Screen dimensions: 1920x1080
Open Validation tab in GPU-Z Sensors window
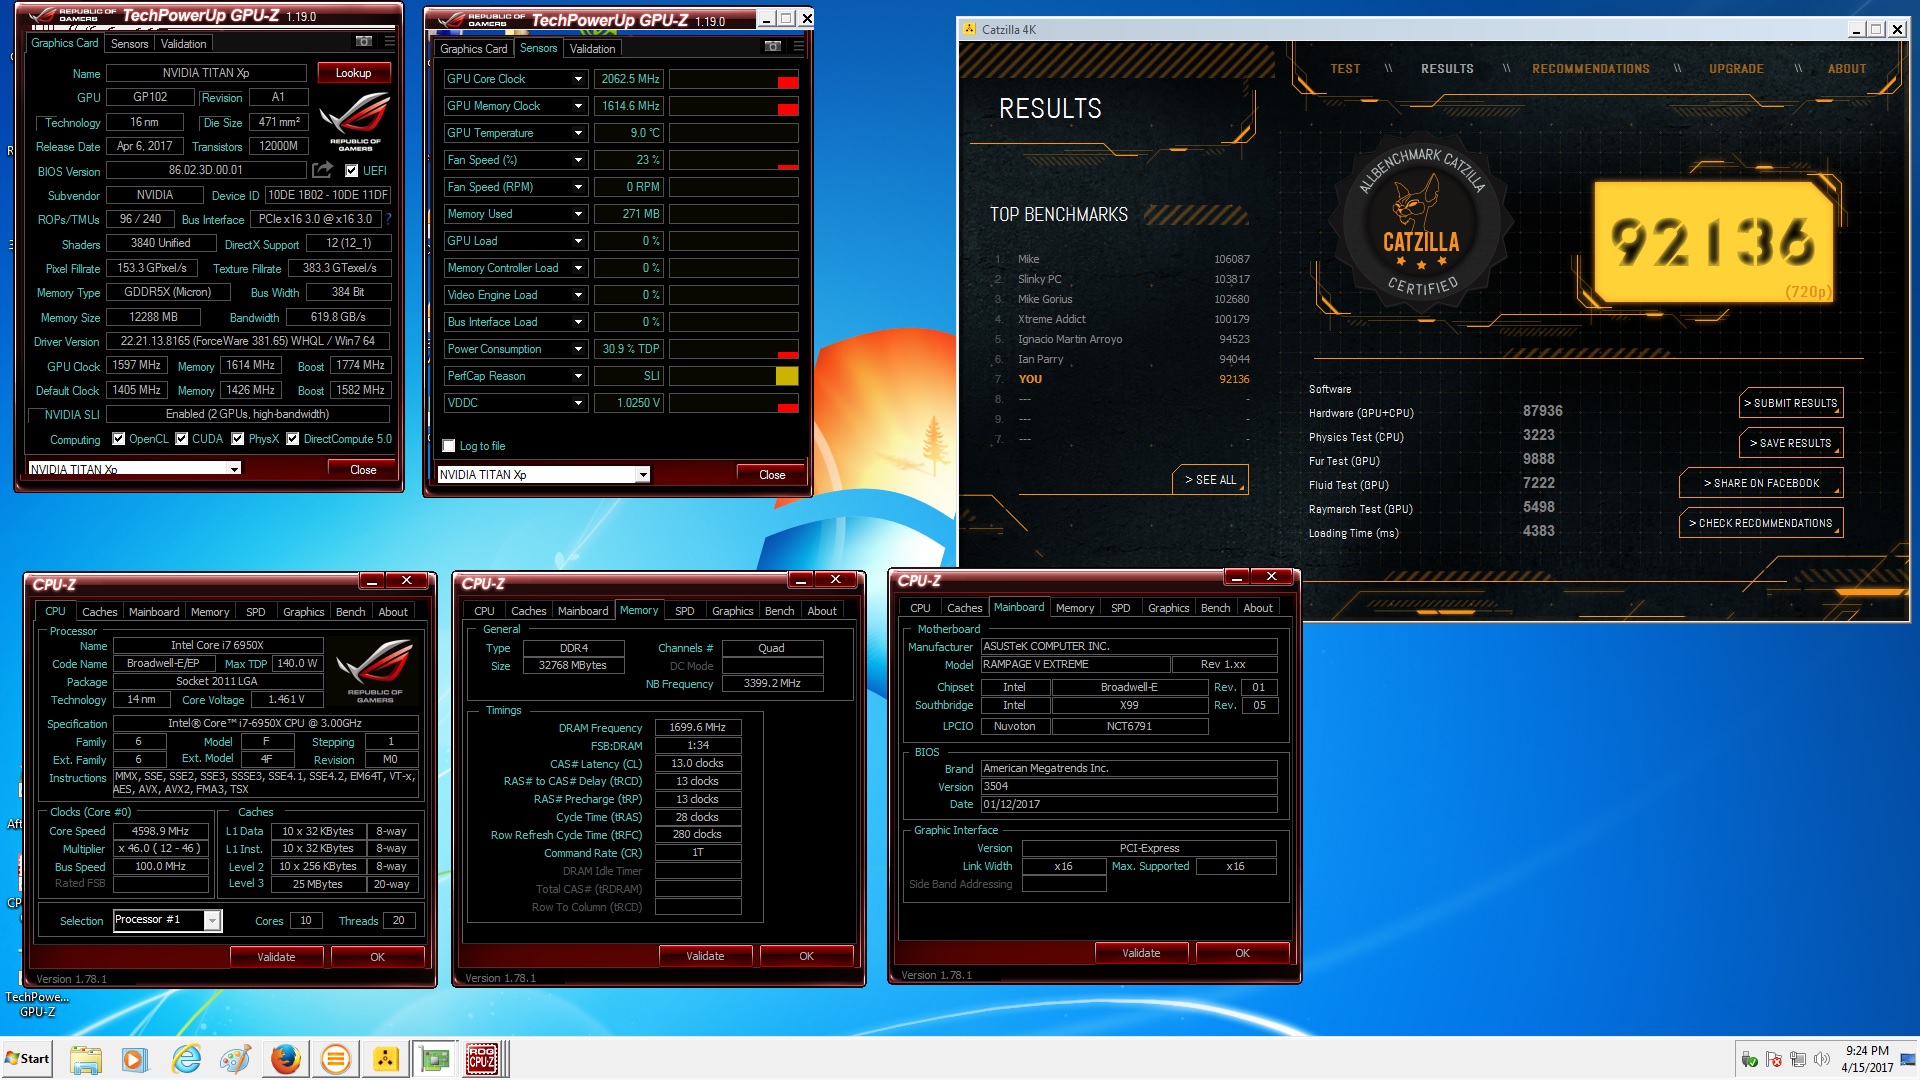click(x=592, y=49)
